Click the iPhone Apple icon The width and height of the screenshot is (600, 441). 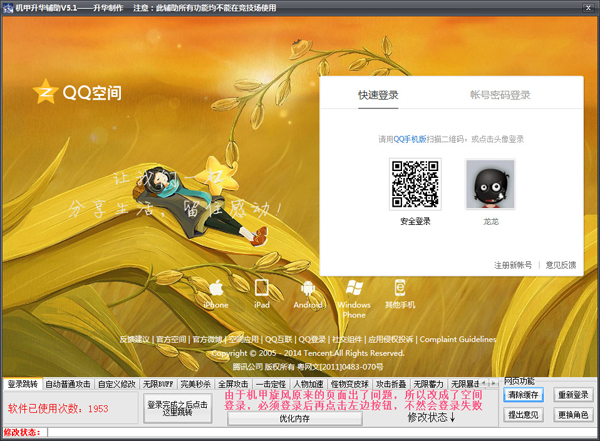[x=216, y=288]
